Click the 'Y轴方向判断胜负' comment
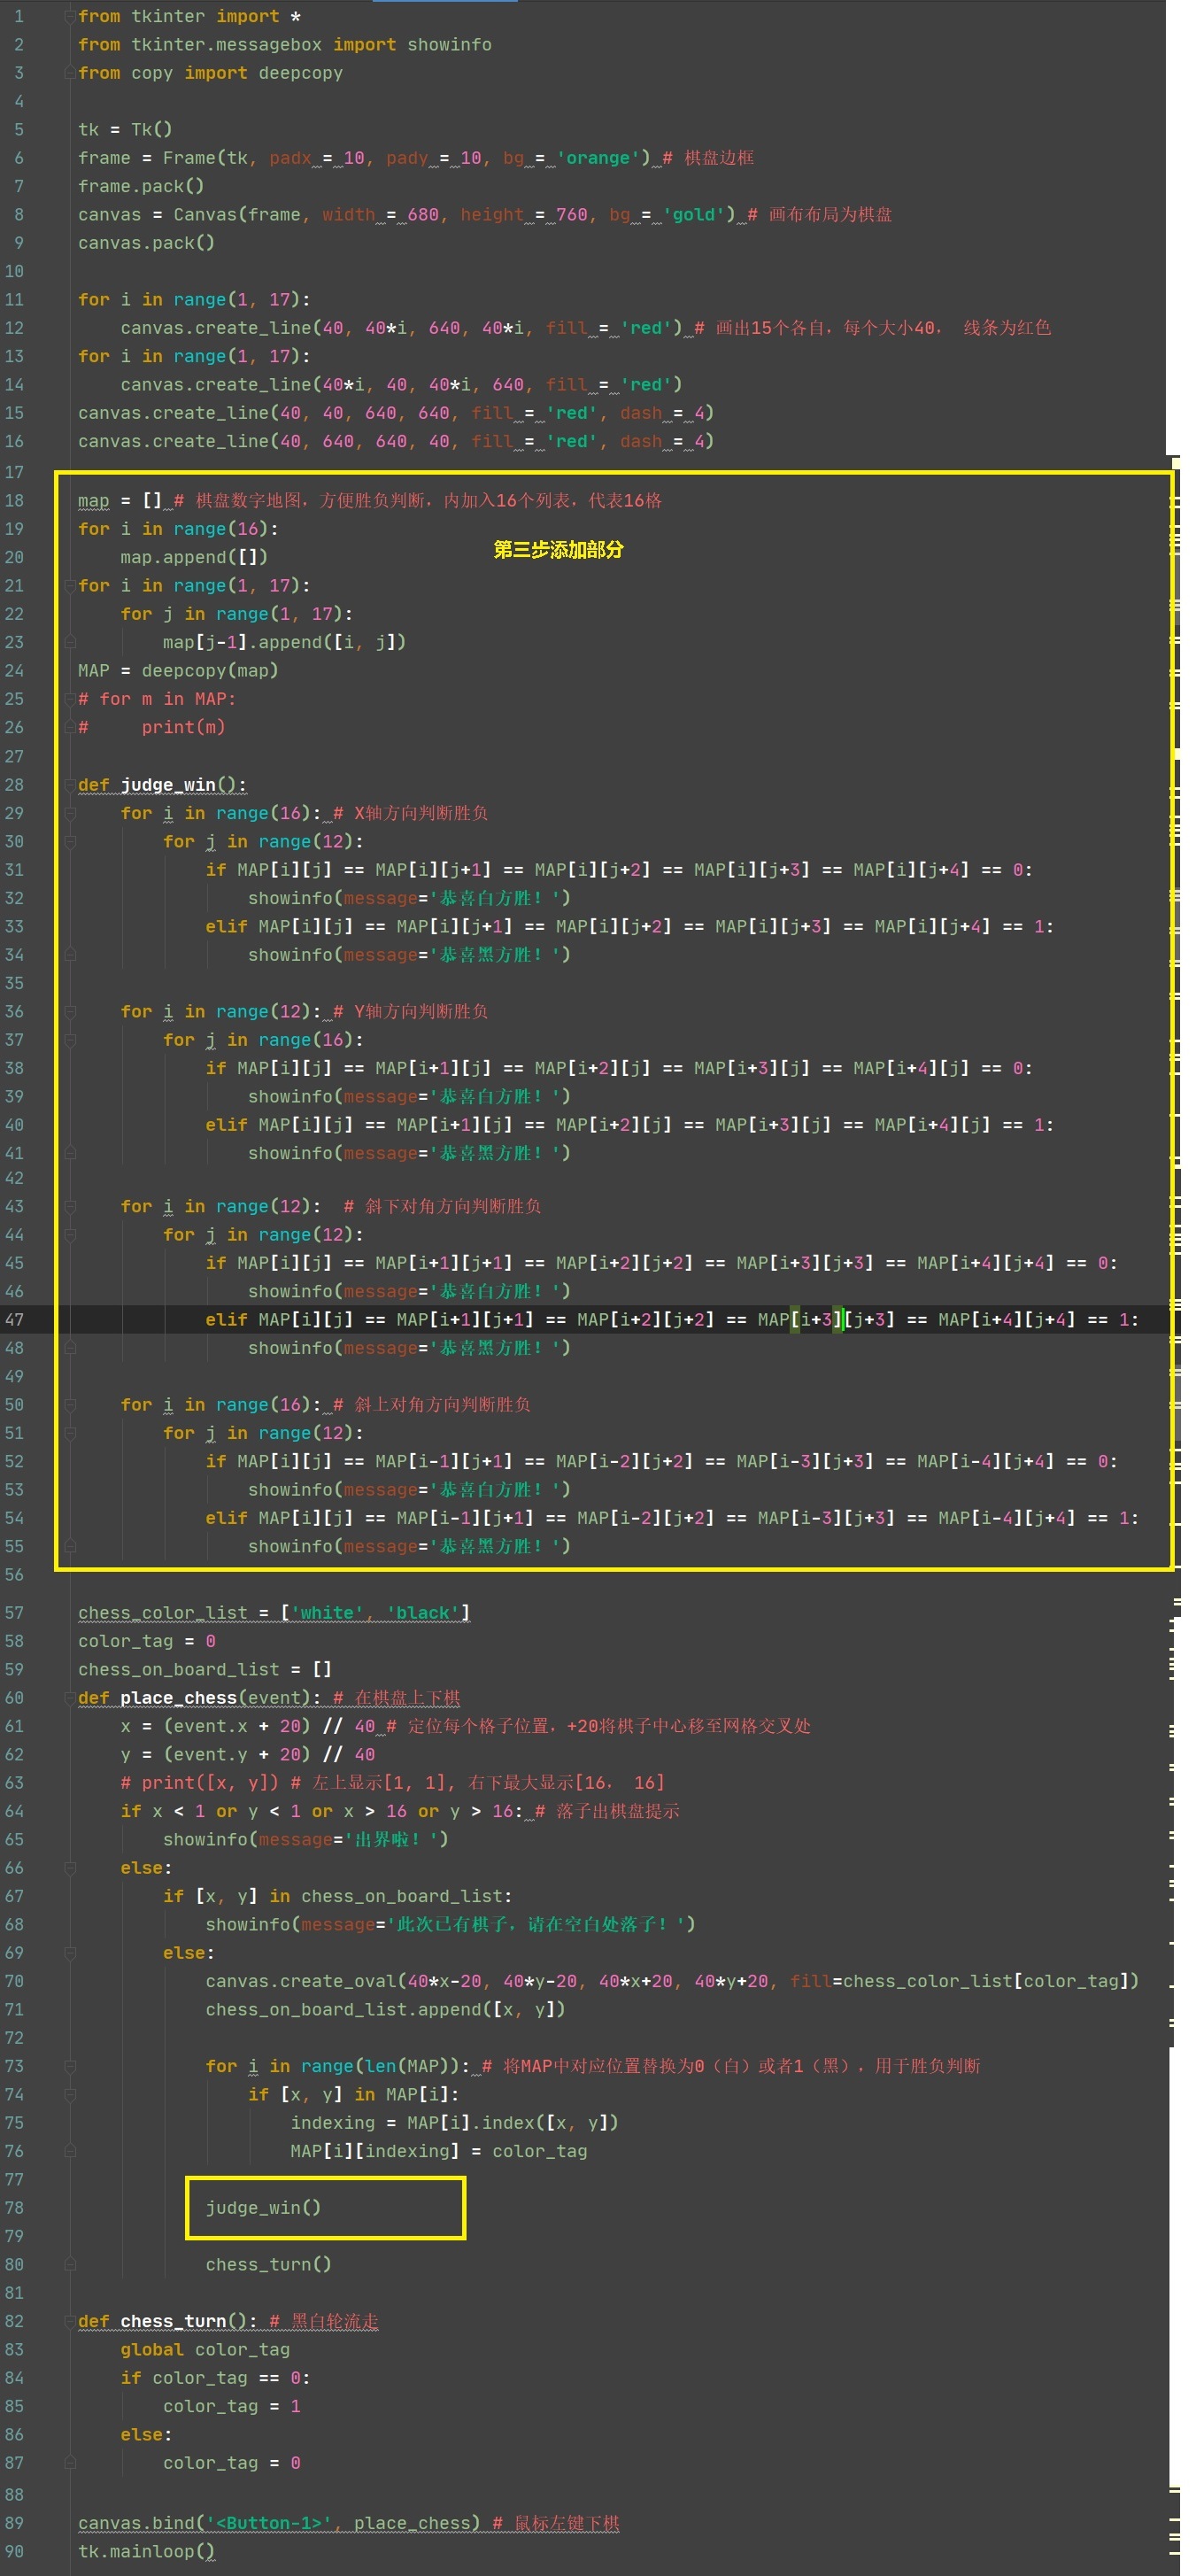This screenshot has width=1204, height=2576. (421, 1012)
